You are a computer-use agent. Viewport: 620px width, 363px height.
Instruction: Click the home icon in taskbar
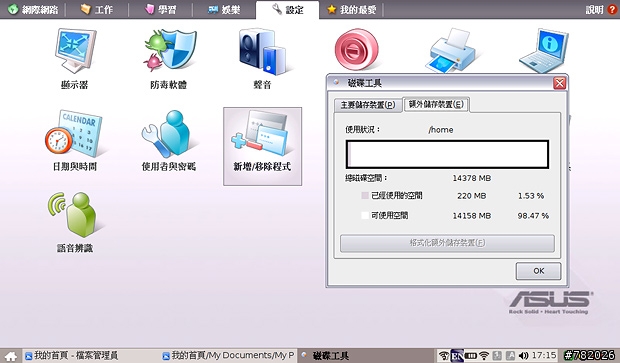pos(11,355)
